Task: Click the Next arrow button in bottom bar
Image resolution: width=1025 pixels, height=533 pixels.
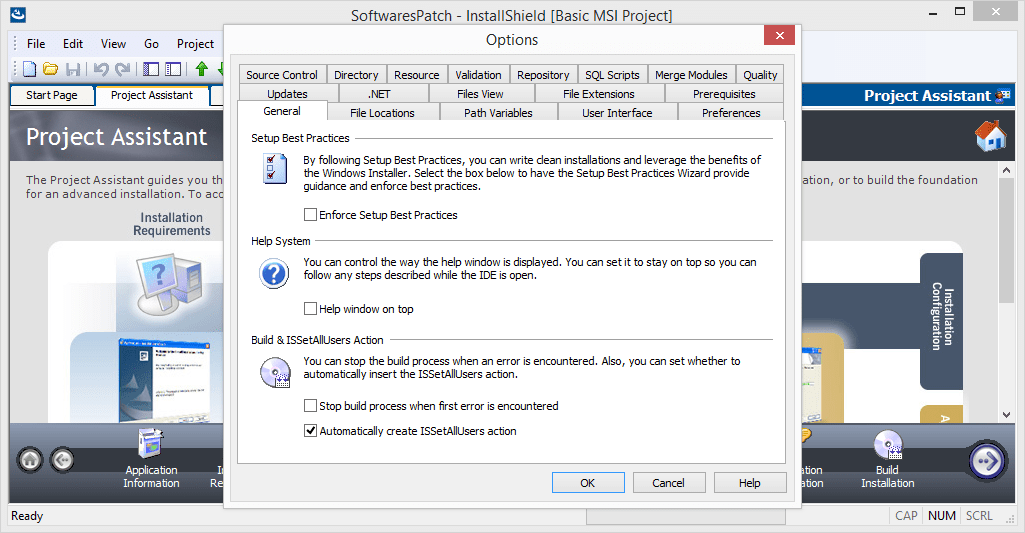Action: 986,461
